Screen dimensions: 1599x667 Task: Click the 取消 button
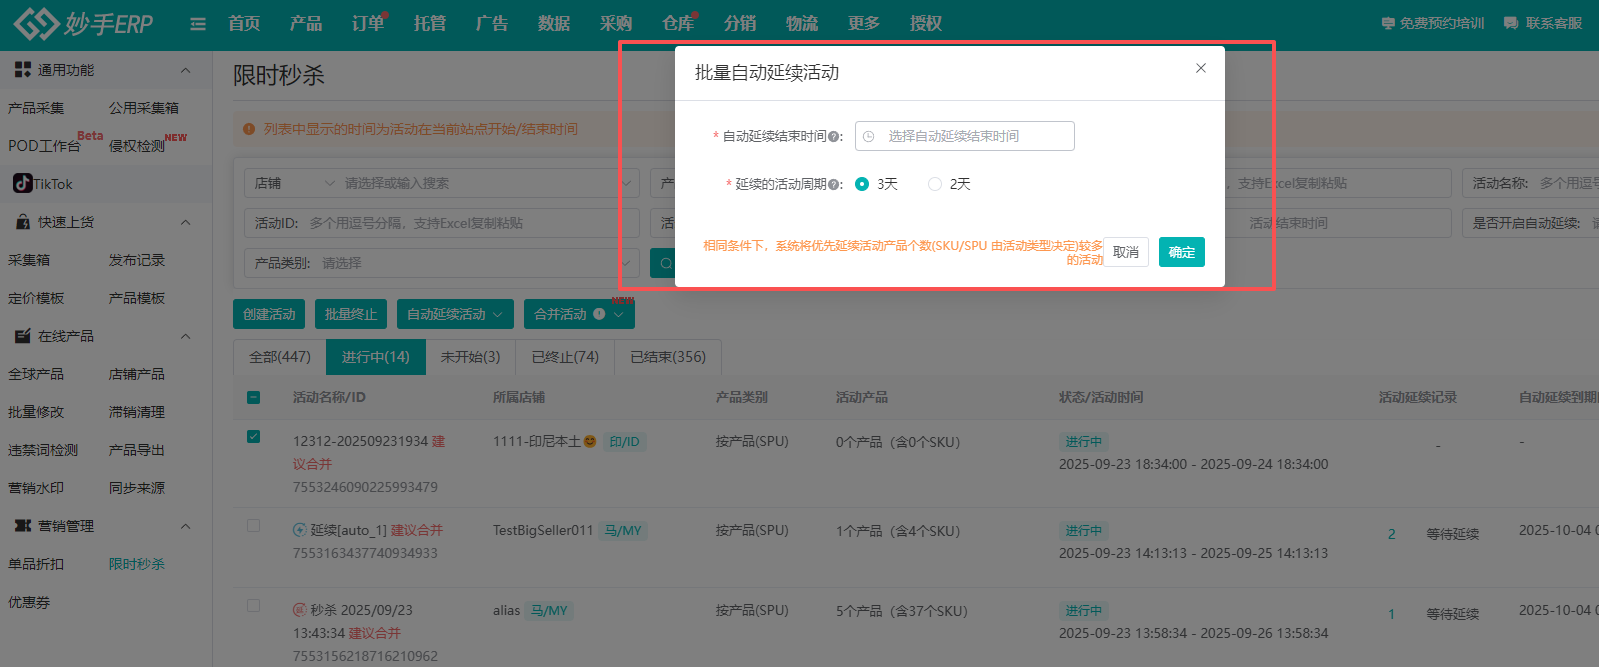pos(1126,252)
